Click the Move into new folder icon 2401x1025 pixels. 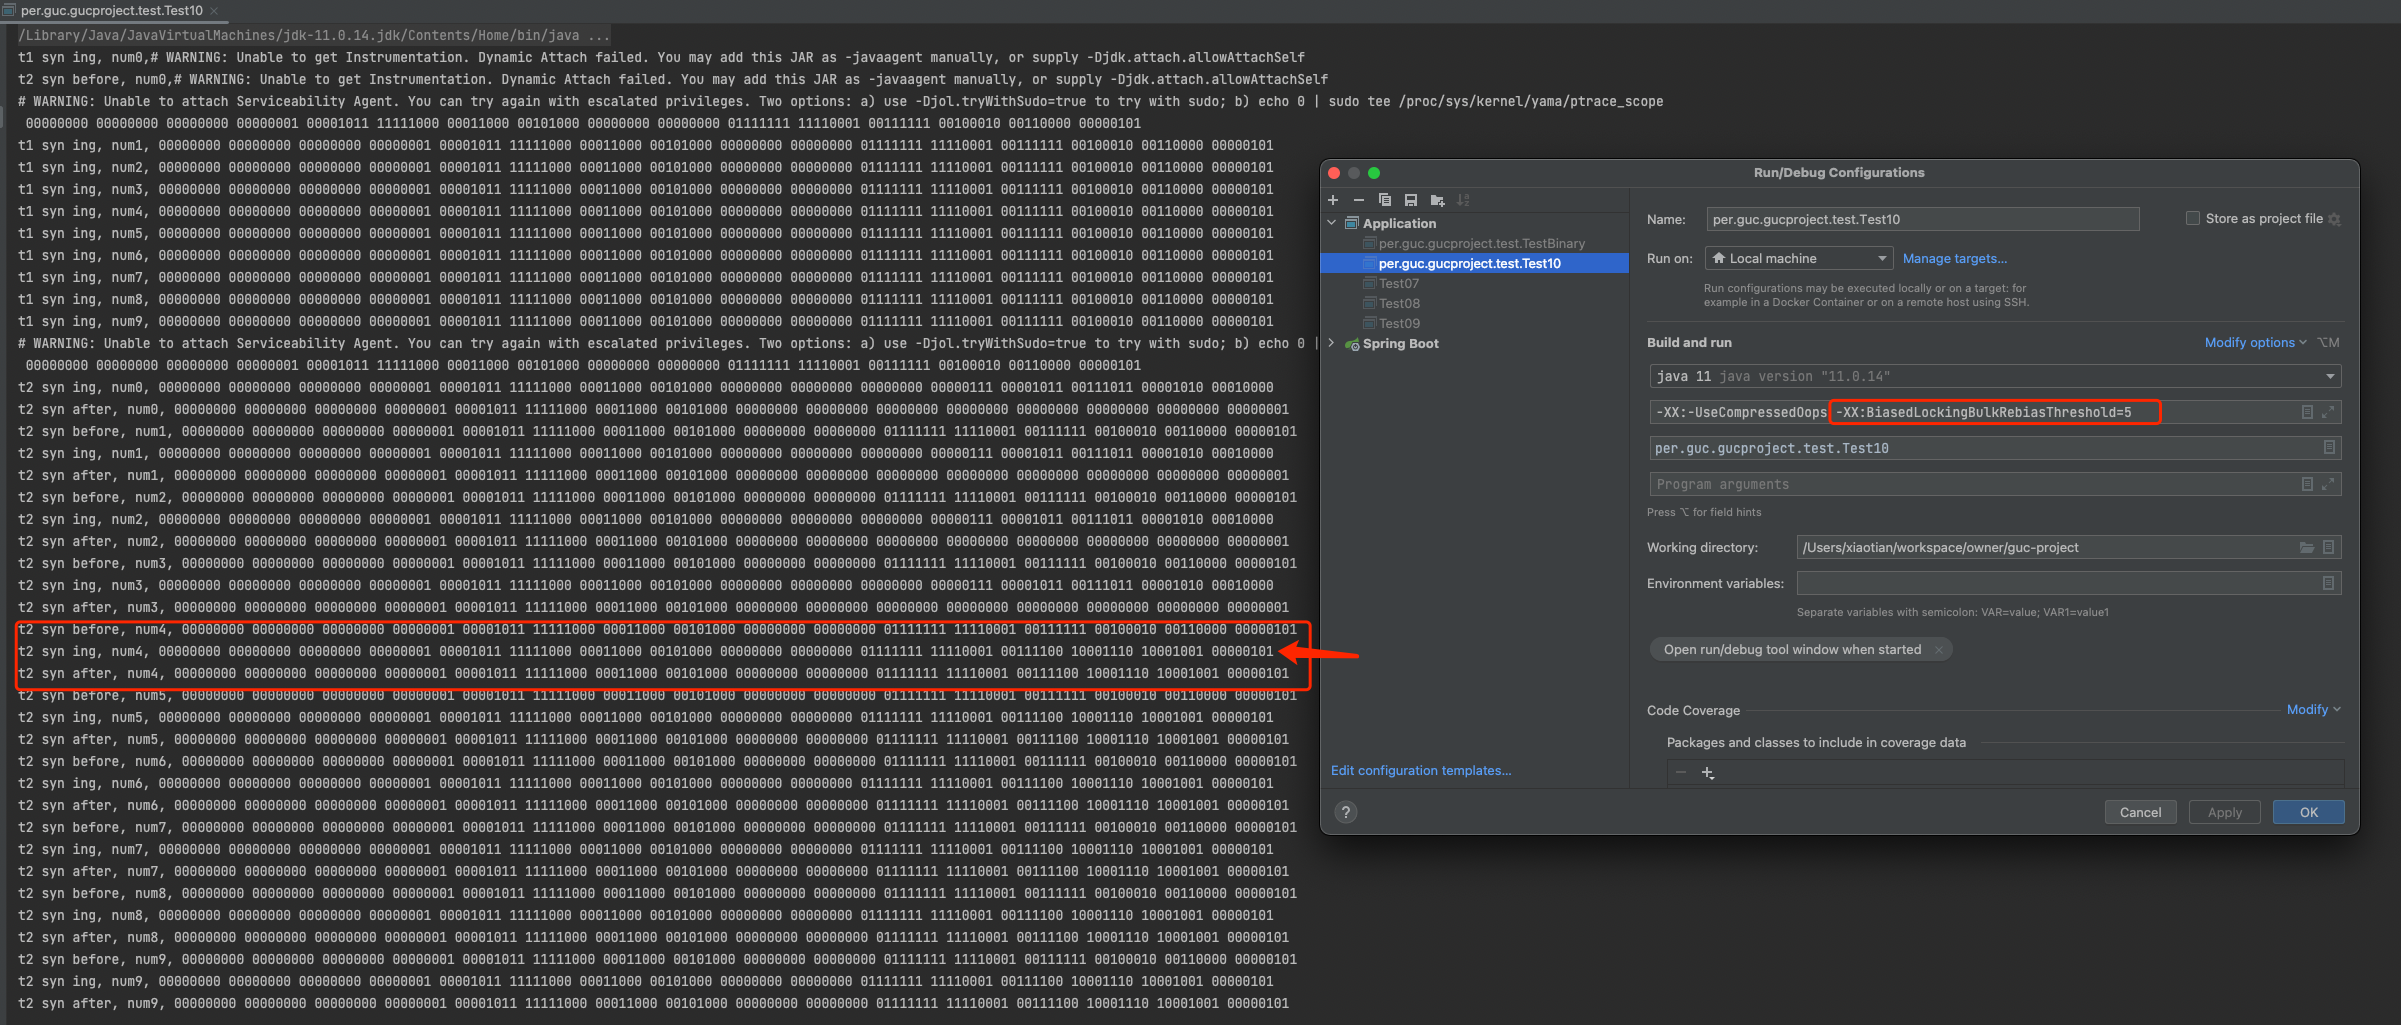[x=1437, y=200]
